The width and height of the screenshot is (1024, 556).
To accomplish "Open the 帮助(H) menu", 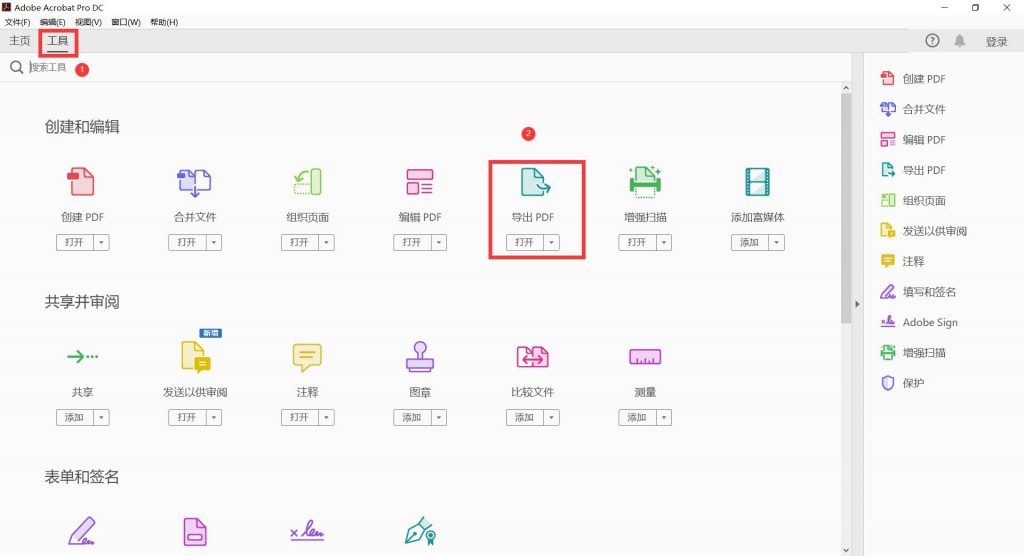I will [x=164, y=22].
